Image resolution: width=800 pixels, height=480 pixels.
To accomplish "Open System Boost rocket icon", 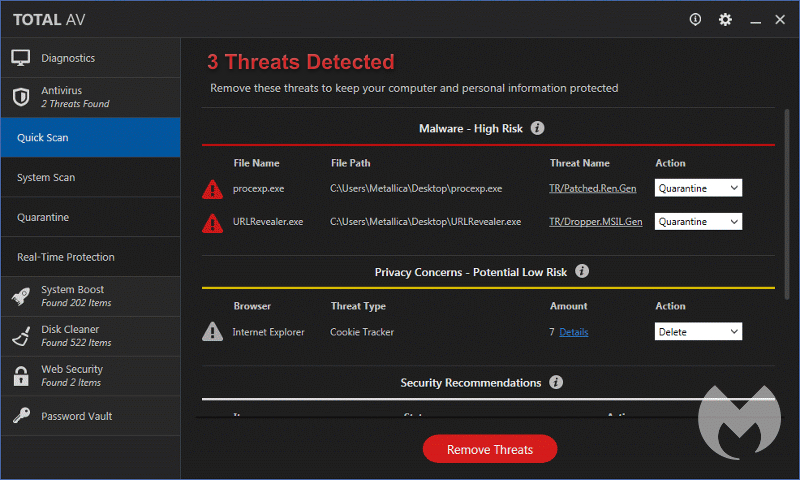I will point(21,296).
